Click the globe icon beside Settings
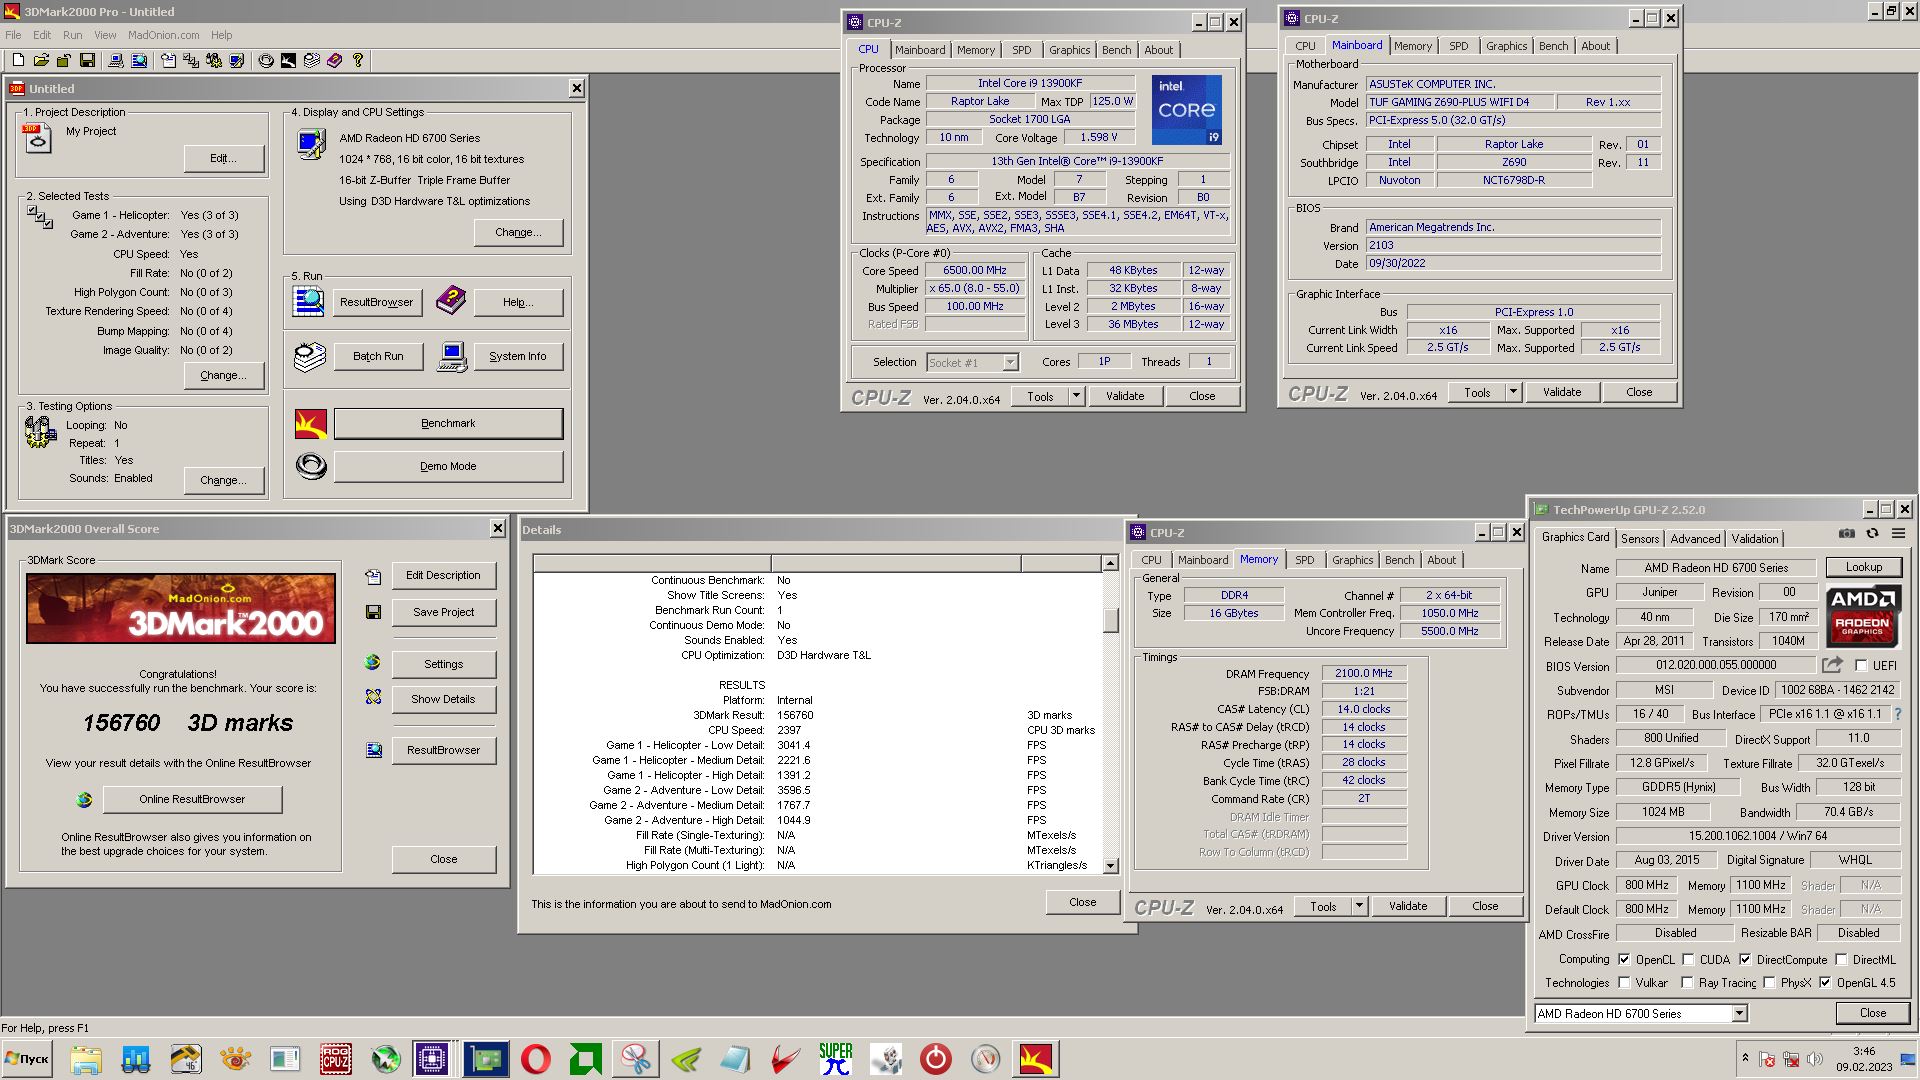This screenshot has height=1080, width=1920. (x=373, y=663)
